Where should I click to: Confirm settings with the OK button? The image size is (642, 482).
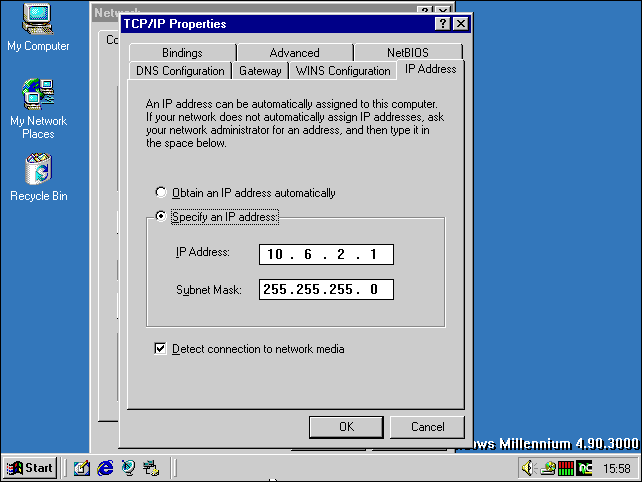(346, 427)
